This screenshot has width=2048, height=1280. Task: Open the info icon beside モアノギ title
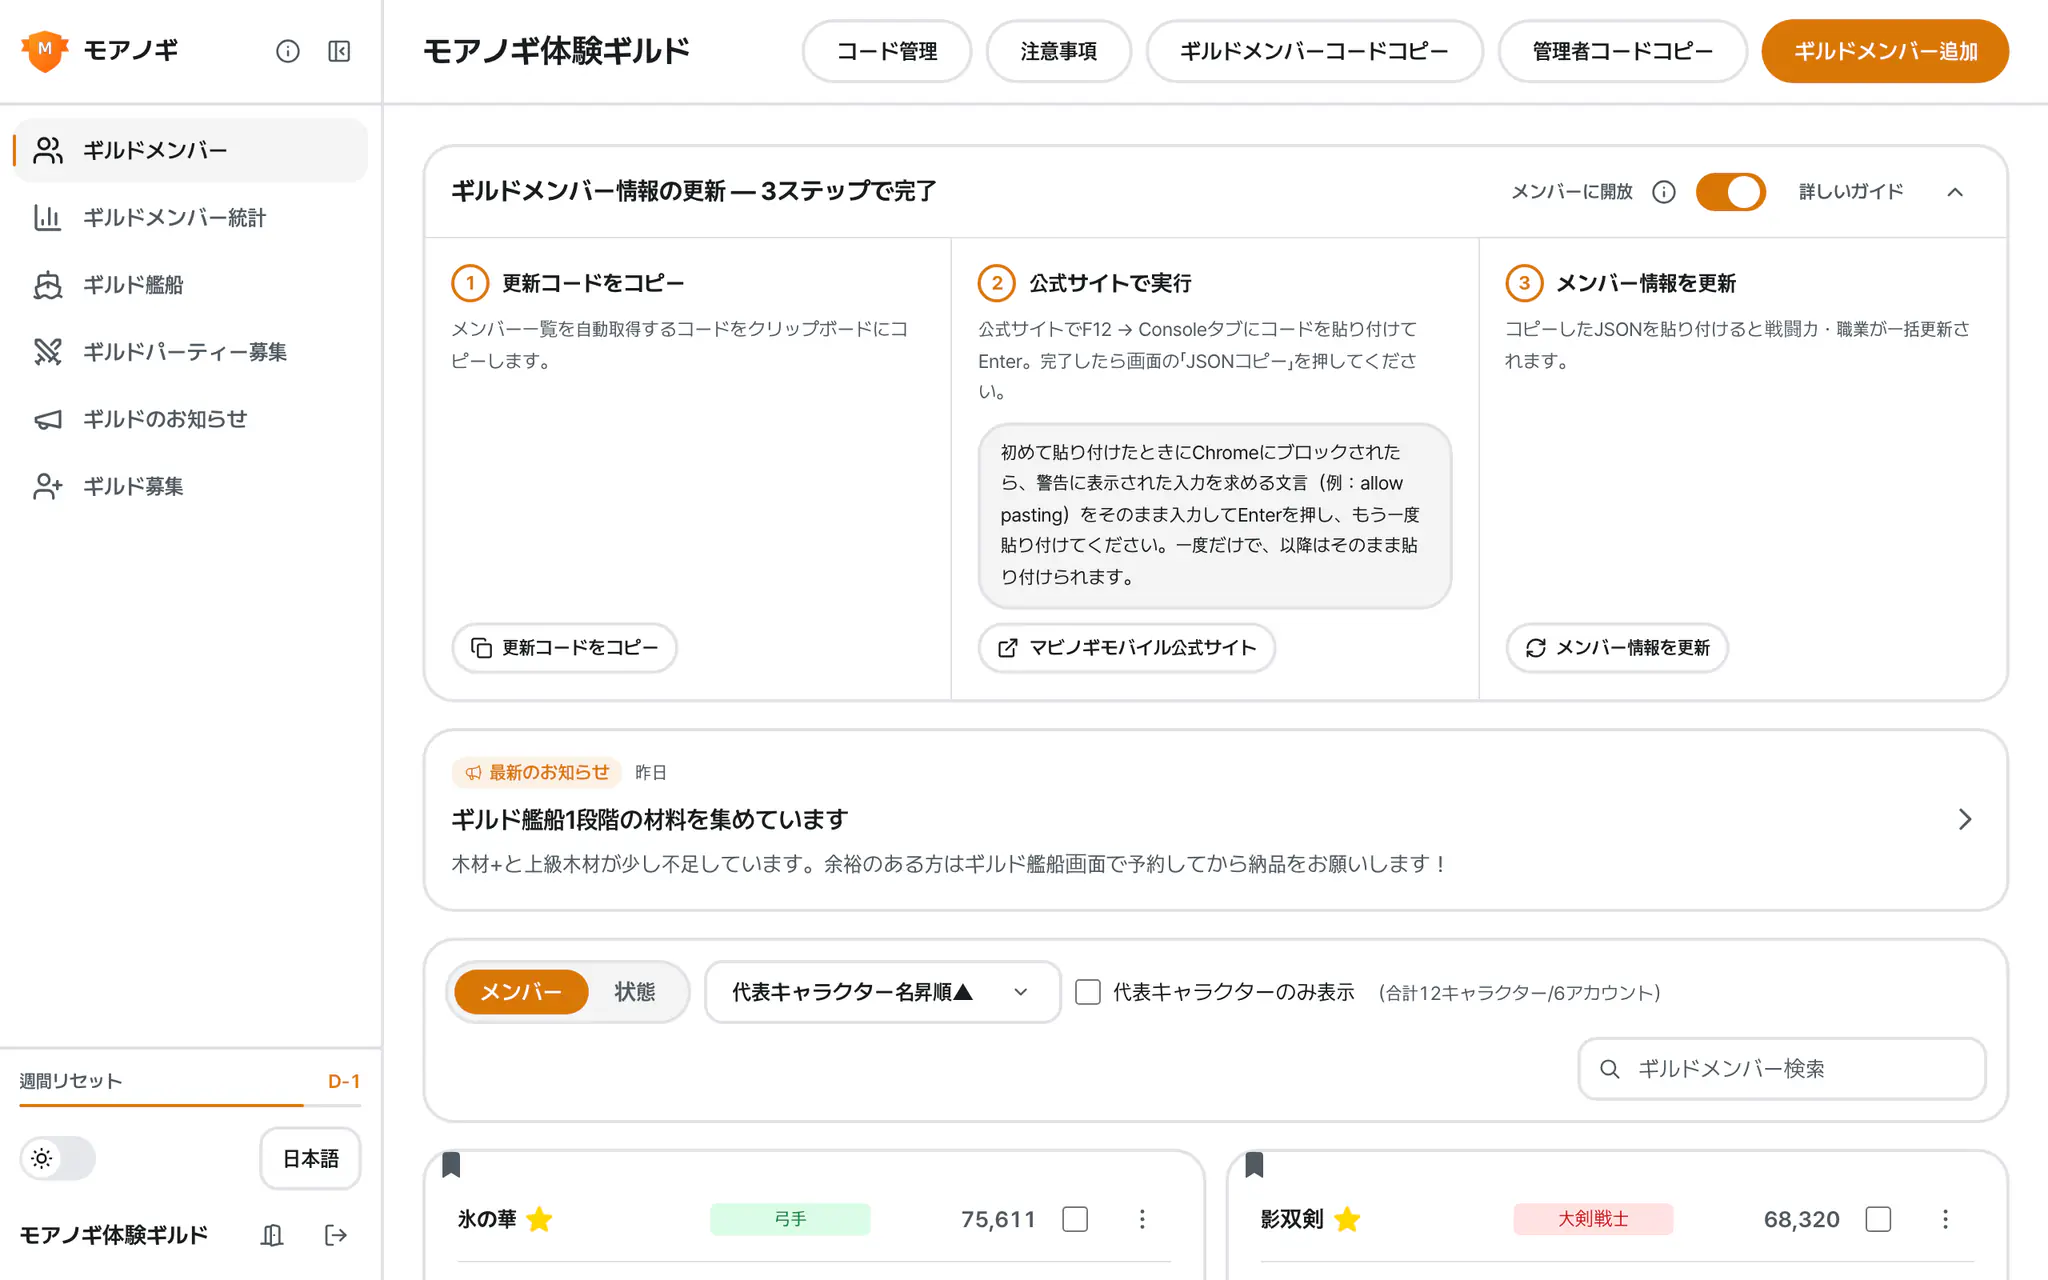click(287, 51)
